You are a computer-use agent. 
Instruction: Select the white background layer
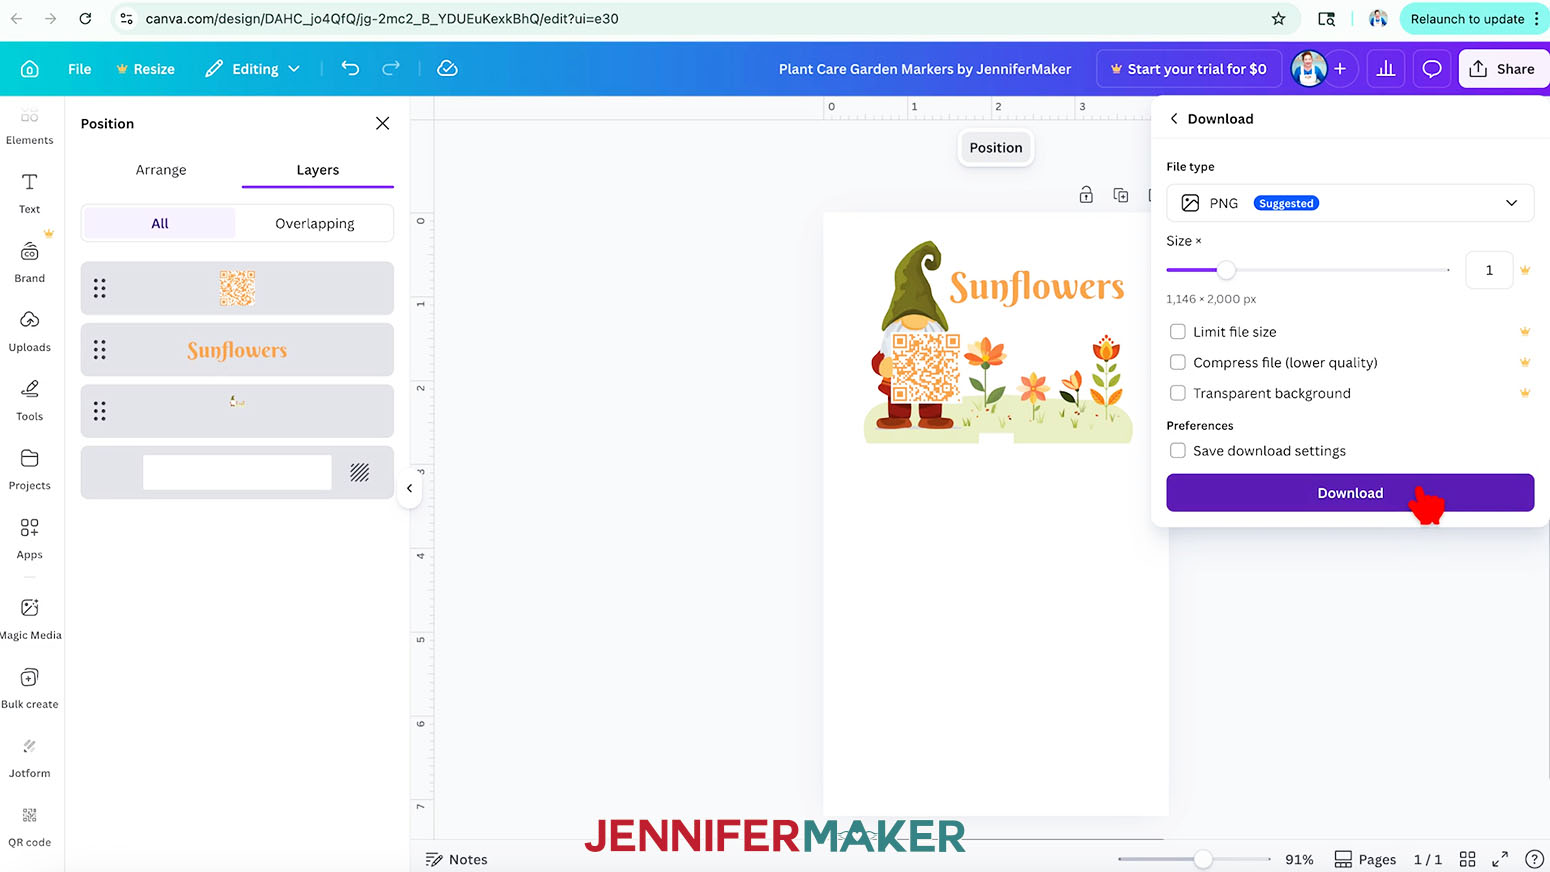click(x=237, y=472)
